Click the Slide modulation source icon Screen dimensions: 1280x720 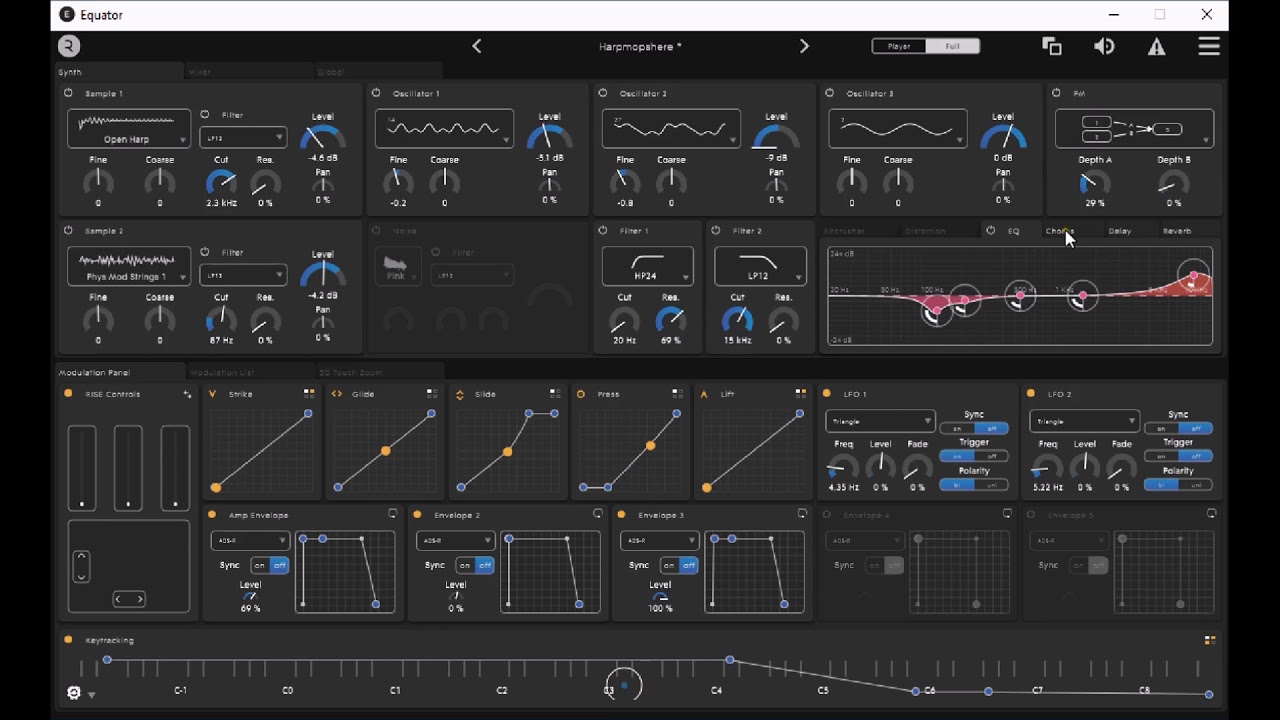tap(460, 394)
